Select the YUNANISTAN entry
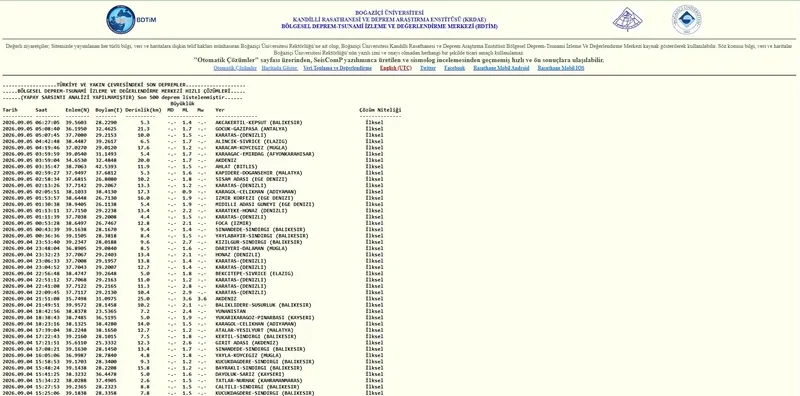 coord(230,311)
